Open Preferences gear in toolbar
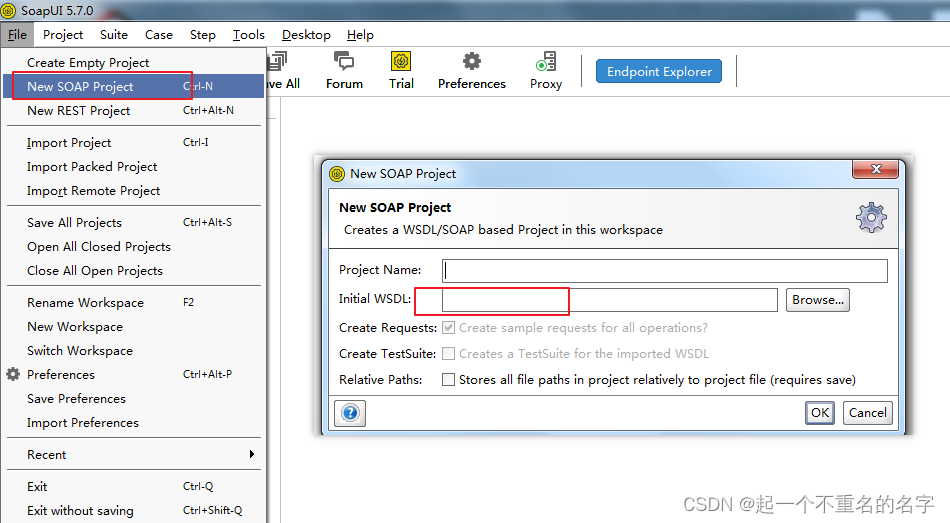950x523 pixels. [x=471, y=71]
